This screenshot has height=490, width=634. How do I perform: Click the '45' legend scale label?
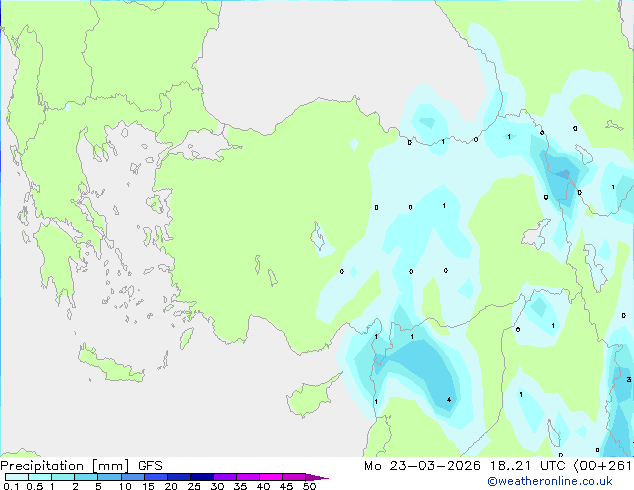286,486
